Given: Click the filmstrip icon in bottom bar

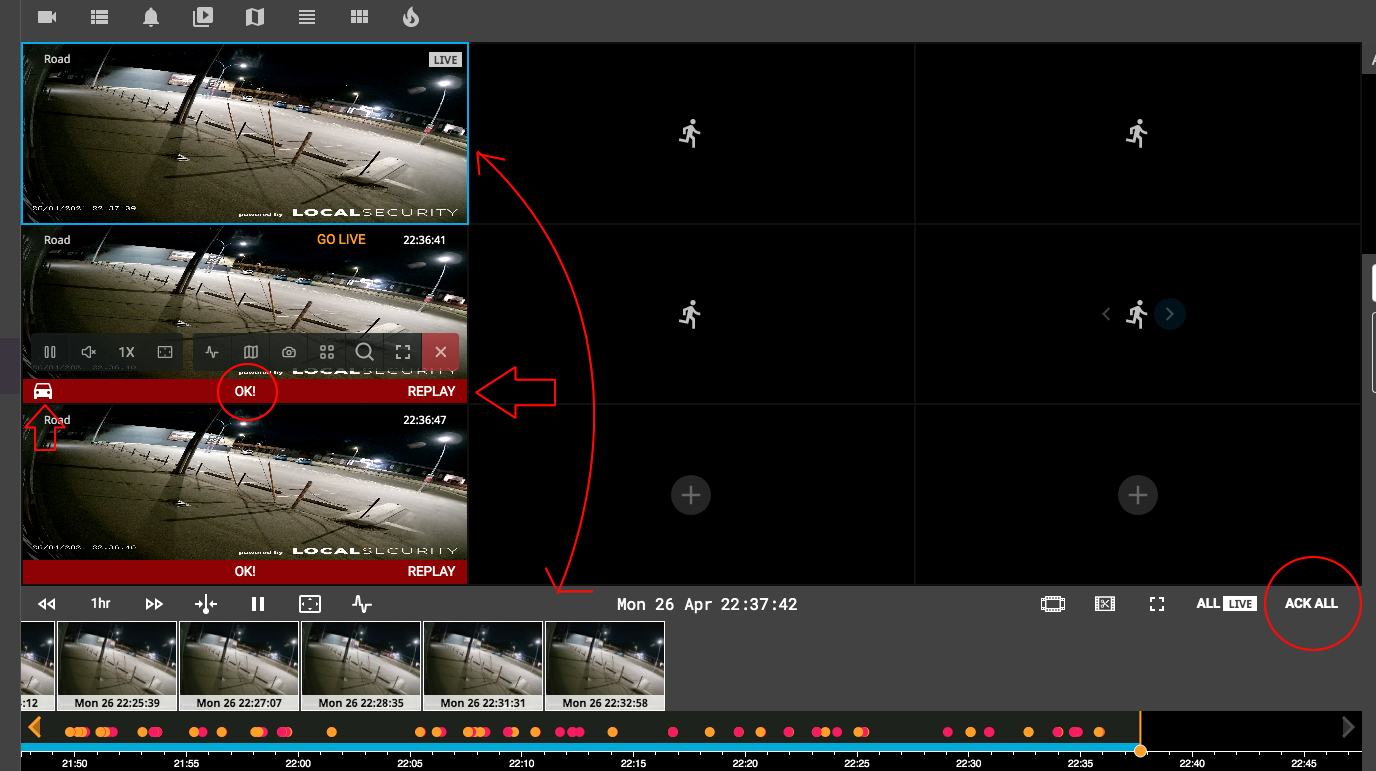Looking at the screenshot, I should pos(1052,604).
